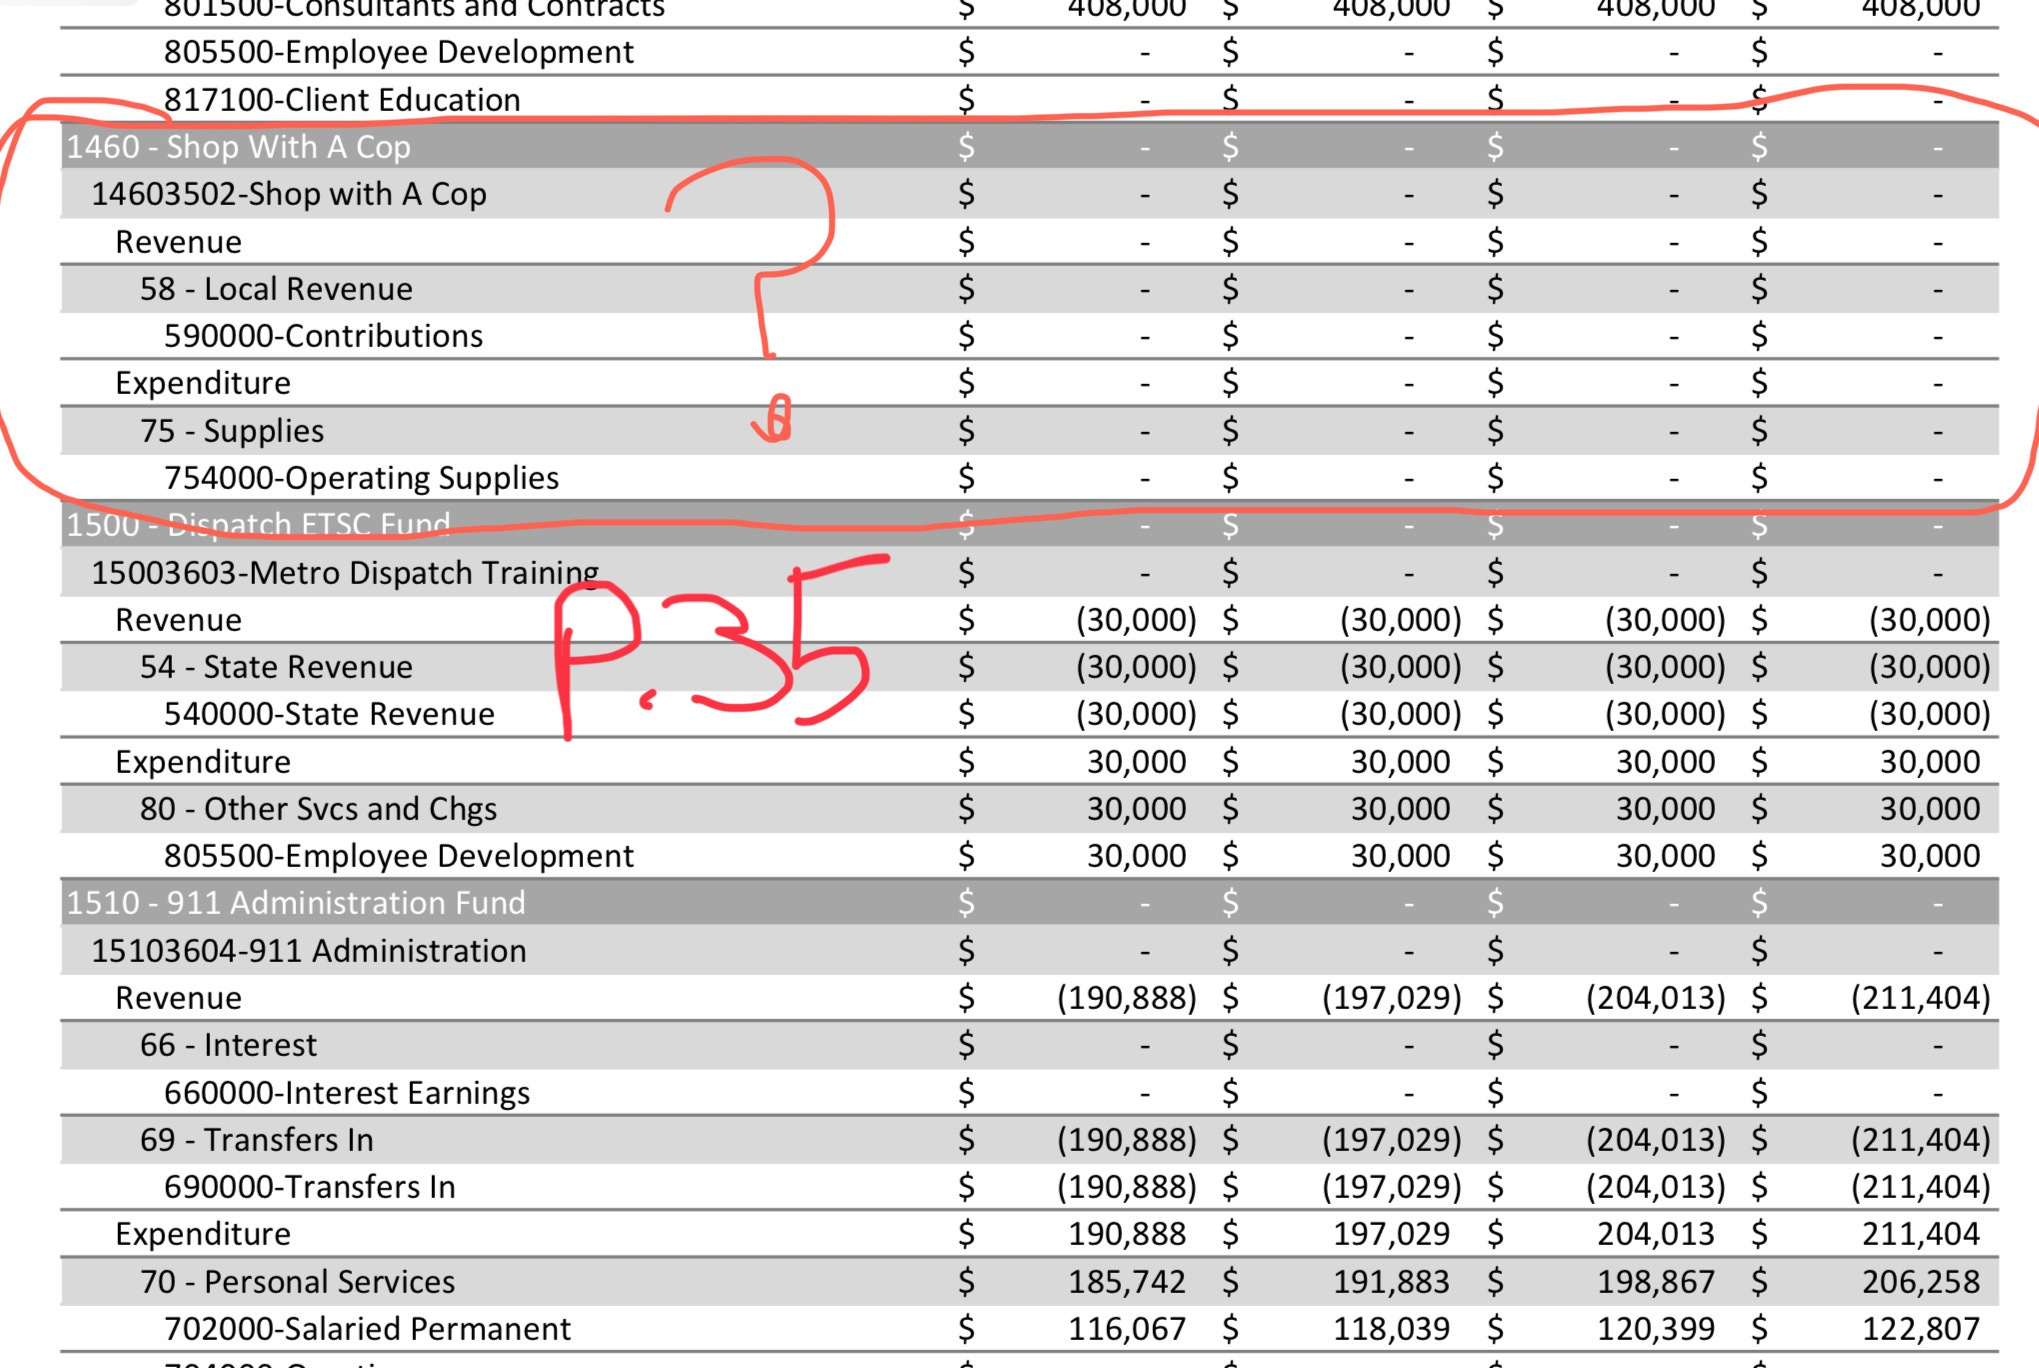
Task: Click the '817100-Client Education' line item
Action: pyautogui.click(x=342, y=100)
